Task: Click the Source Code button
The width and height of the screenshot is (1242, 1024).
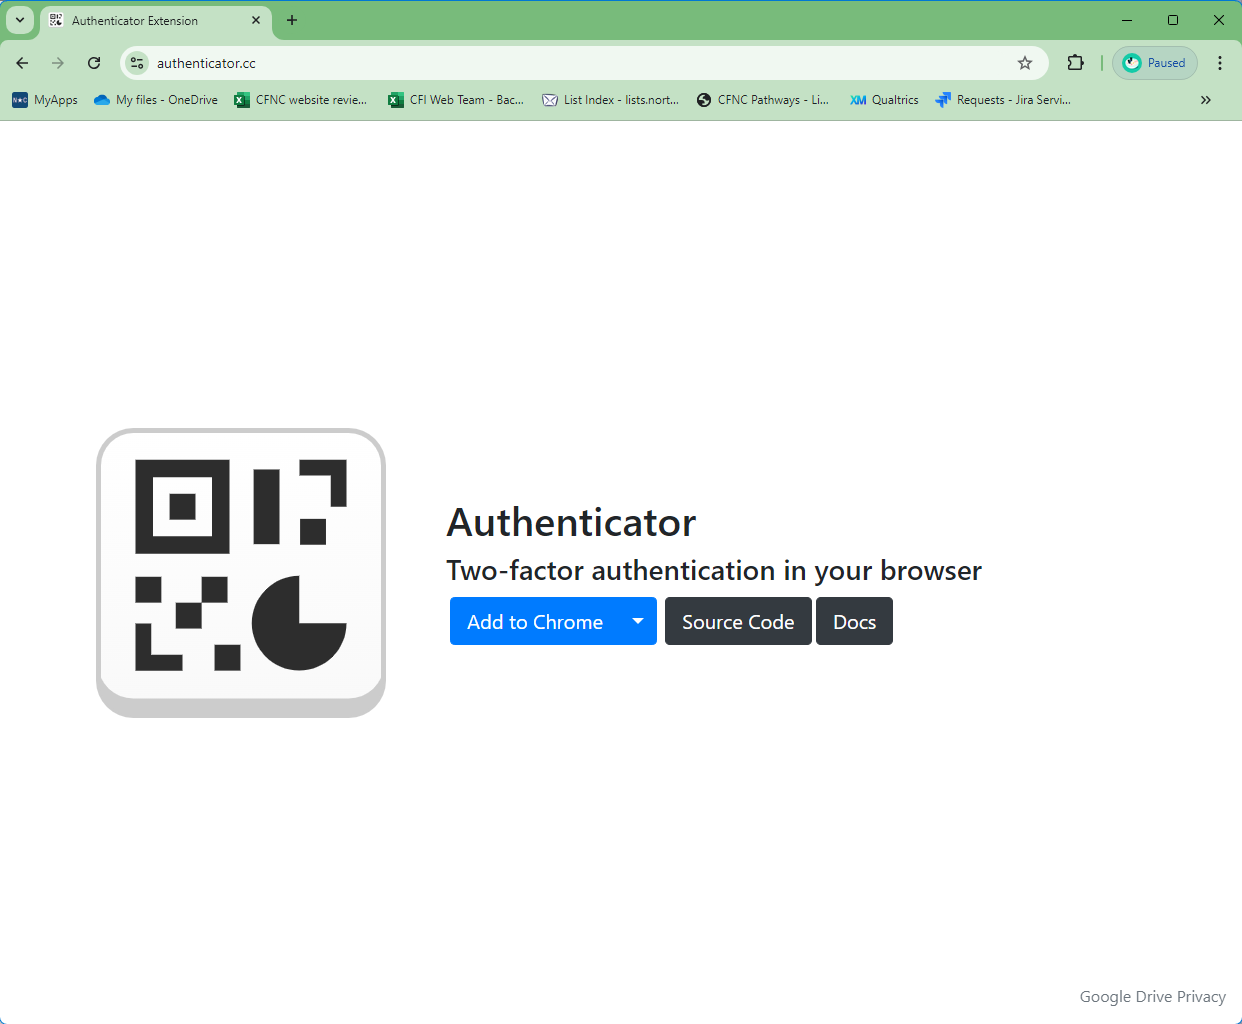Action: (738, 620)
